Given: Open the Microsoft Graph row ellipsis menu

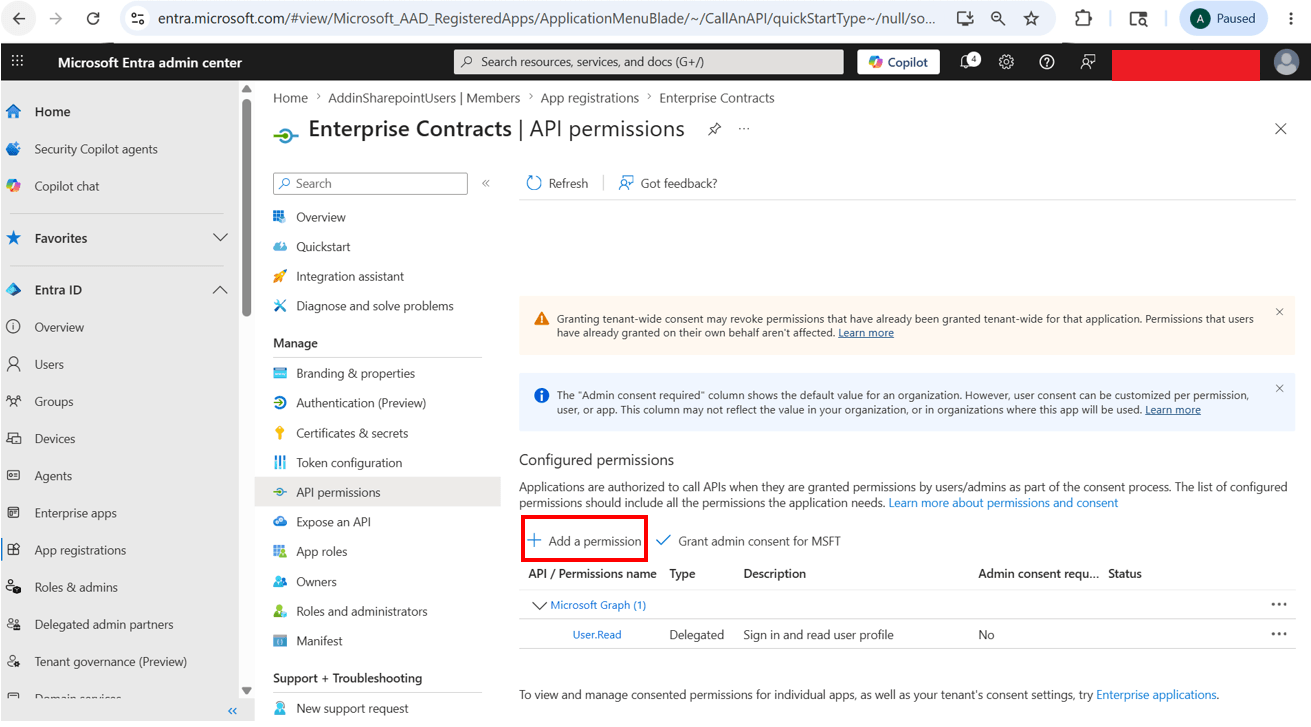Looking at the screenshot, I should (1278, 604).
